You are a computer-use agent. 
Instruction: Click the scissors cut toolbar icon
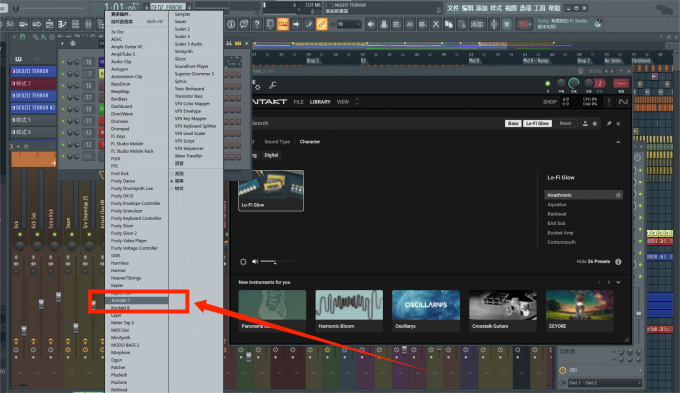pyautogui.click(x=436, y=24)
